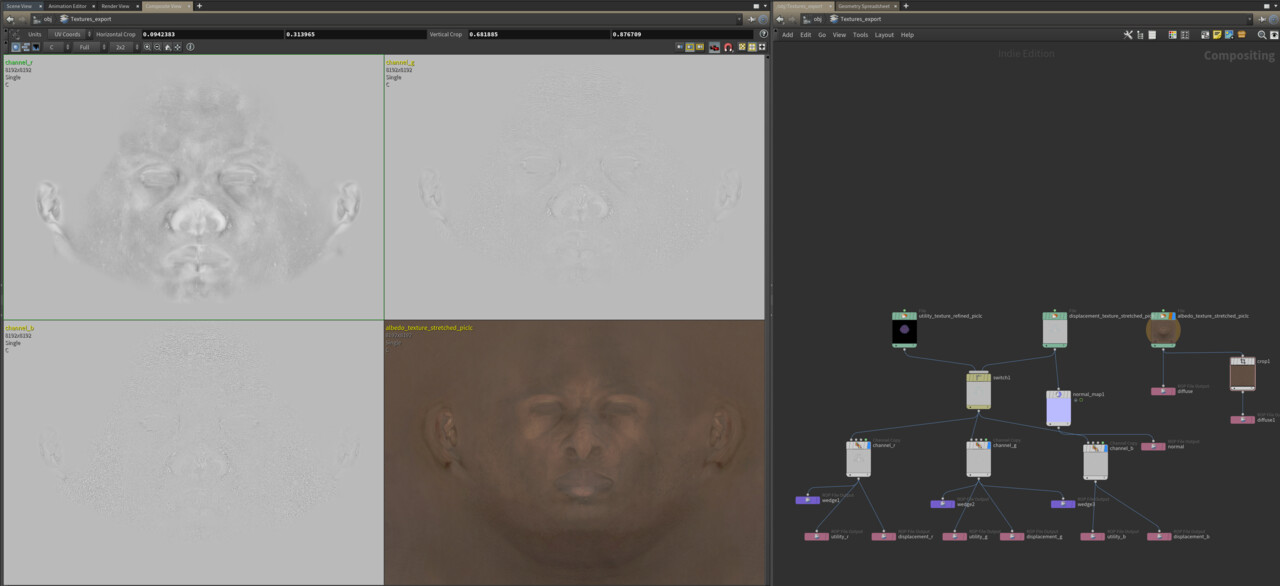Click Textures_export in the network path bar

pos(861,19)
